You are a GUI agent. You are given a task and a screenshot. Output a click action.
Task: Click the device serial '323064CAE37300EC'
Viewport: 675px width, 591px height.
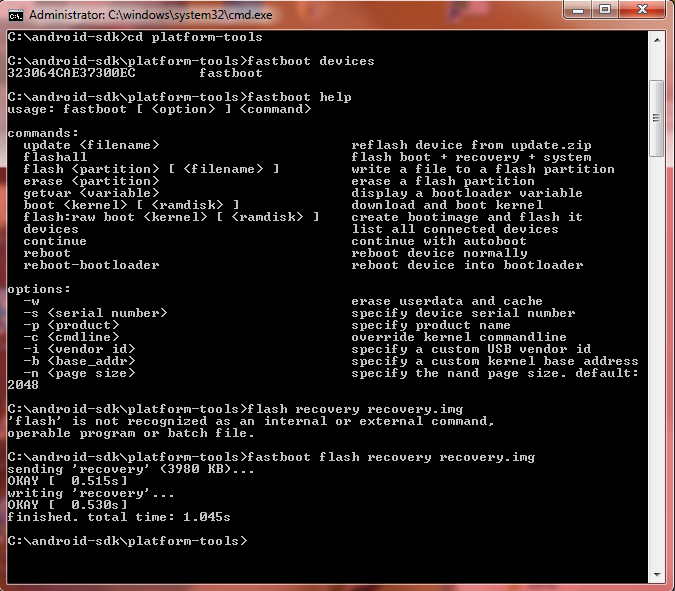tap(71, 73)
